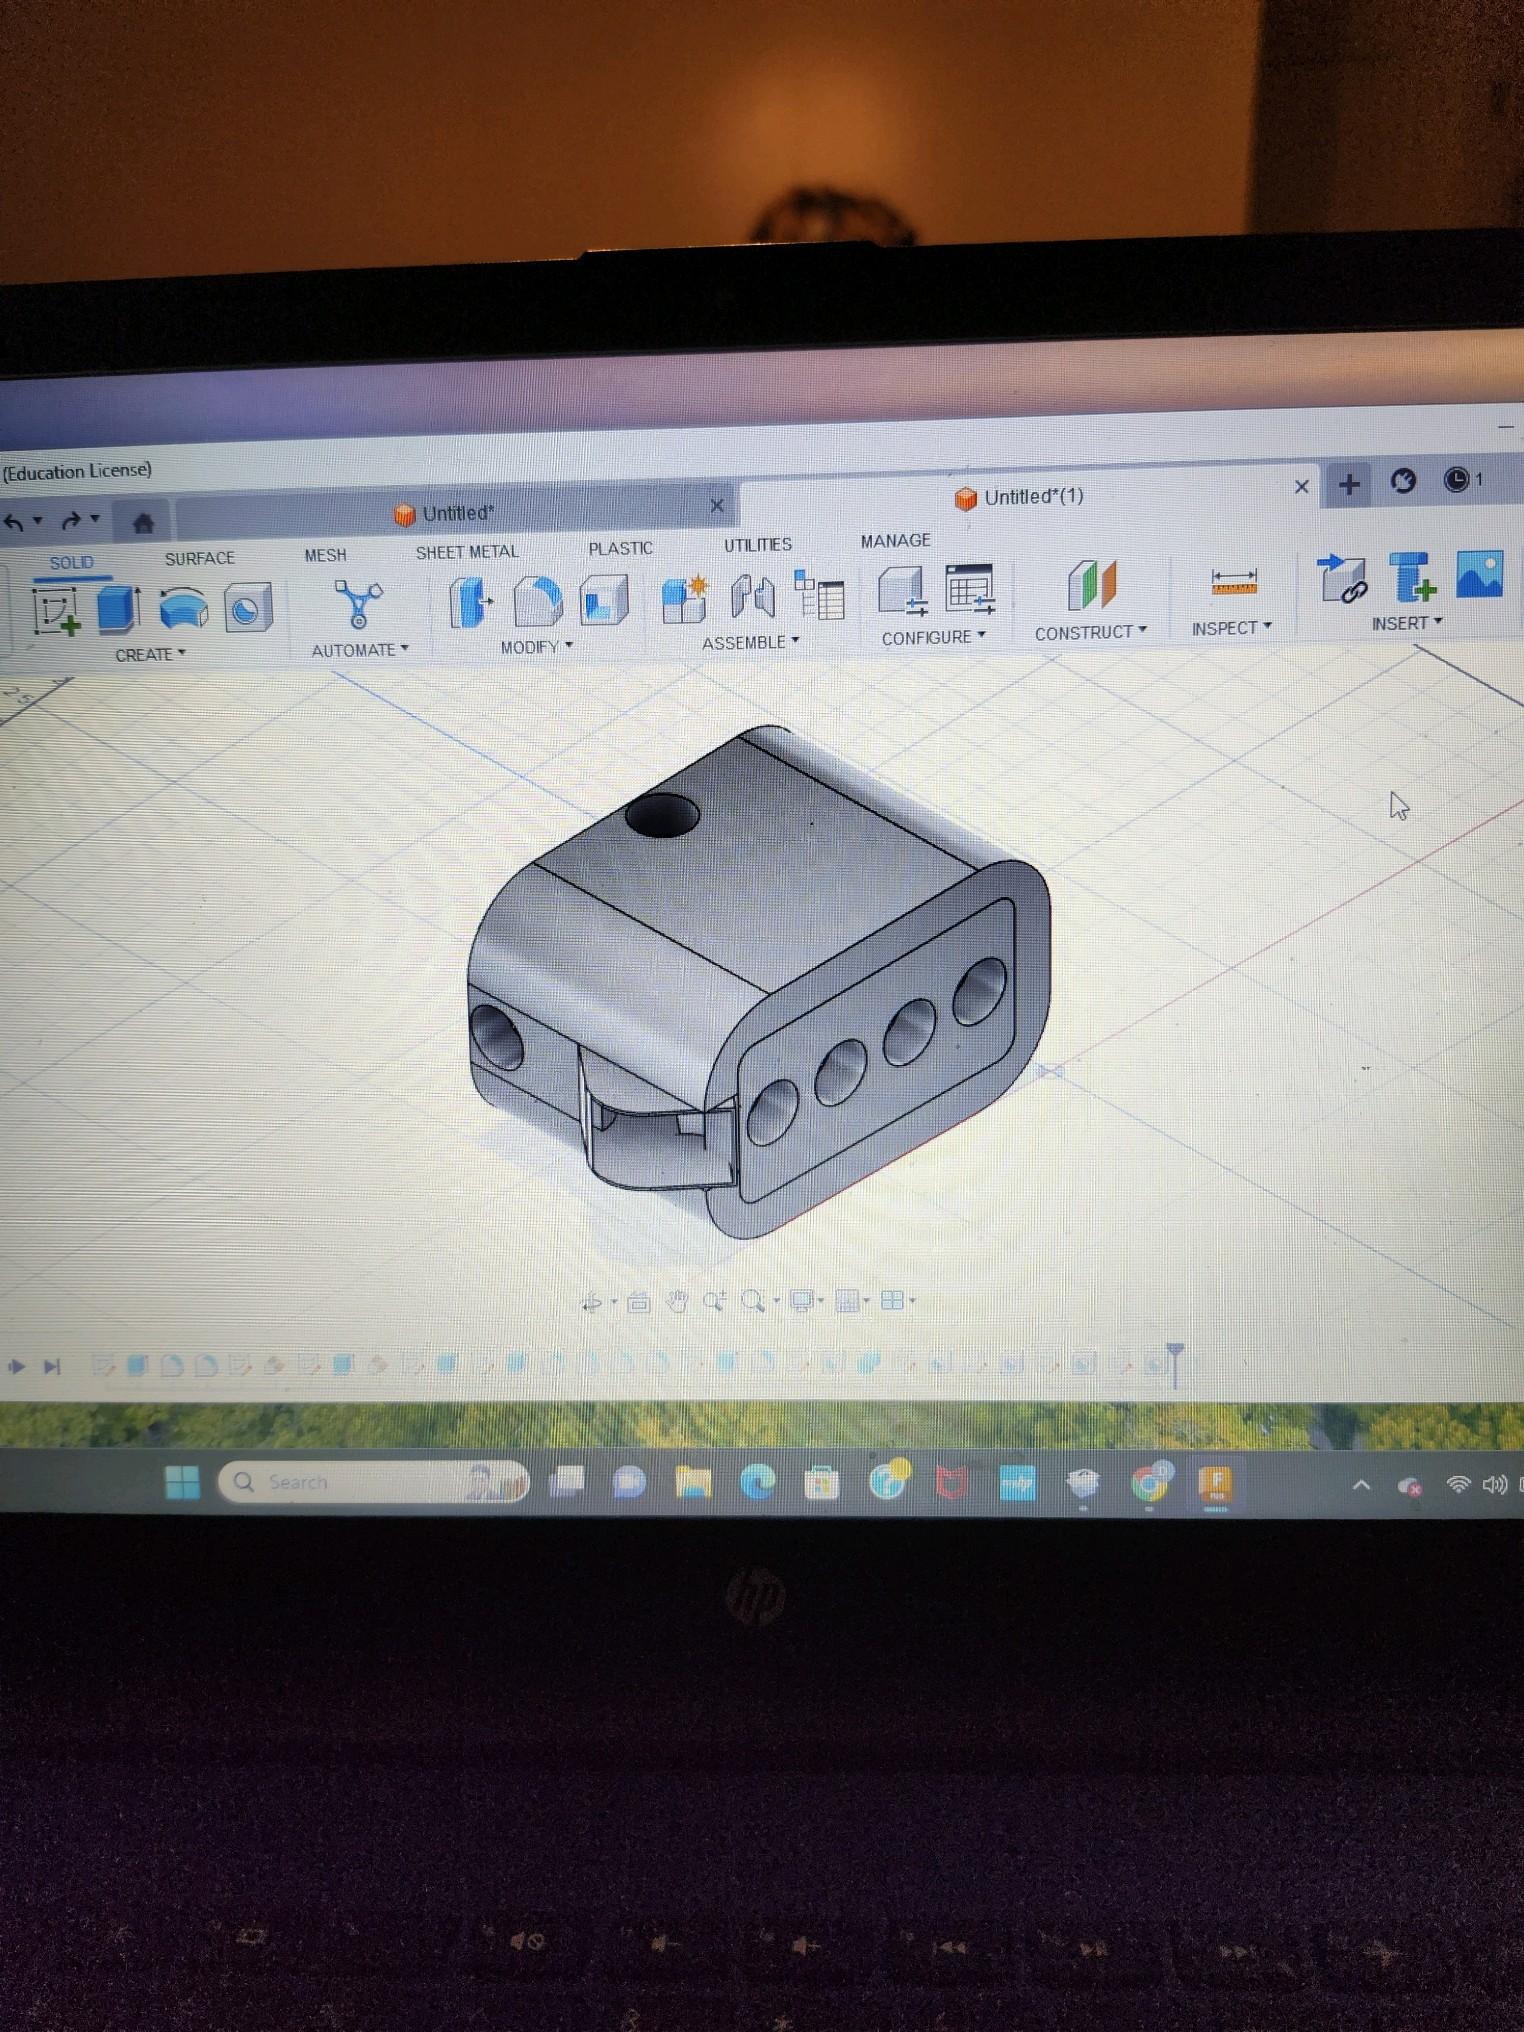Switch to the Untitled* document tab
Viewport: 1524px width, 2032px height.
(458, 513)
